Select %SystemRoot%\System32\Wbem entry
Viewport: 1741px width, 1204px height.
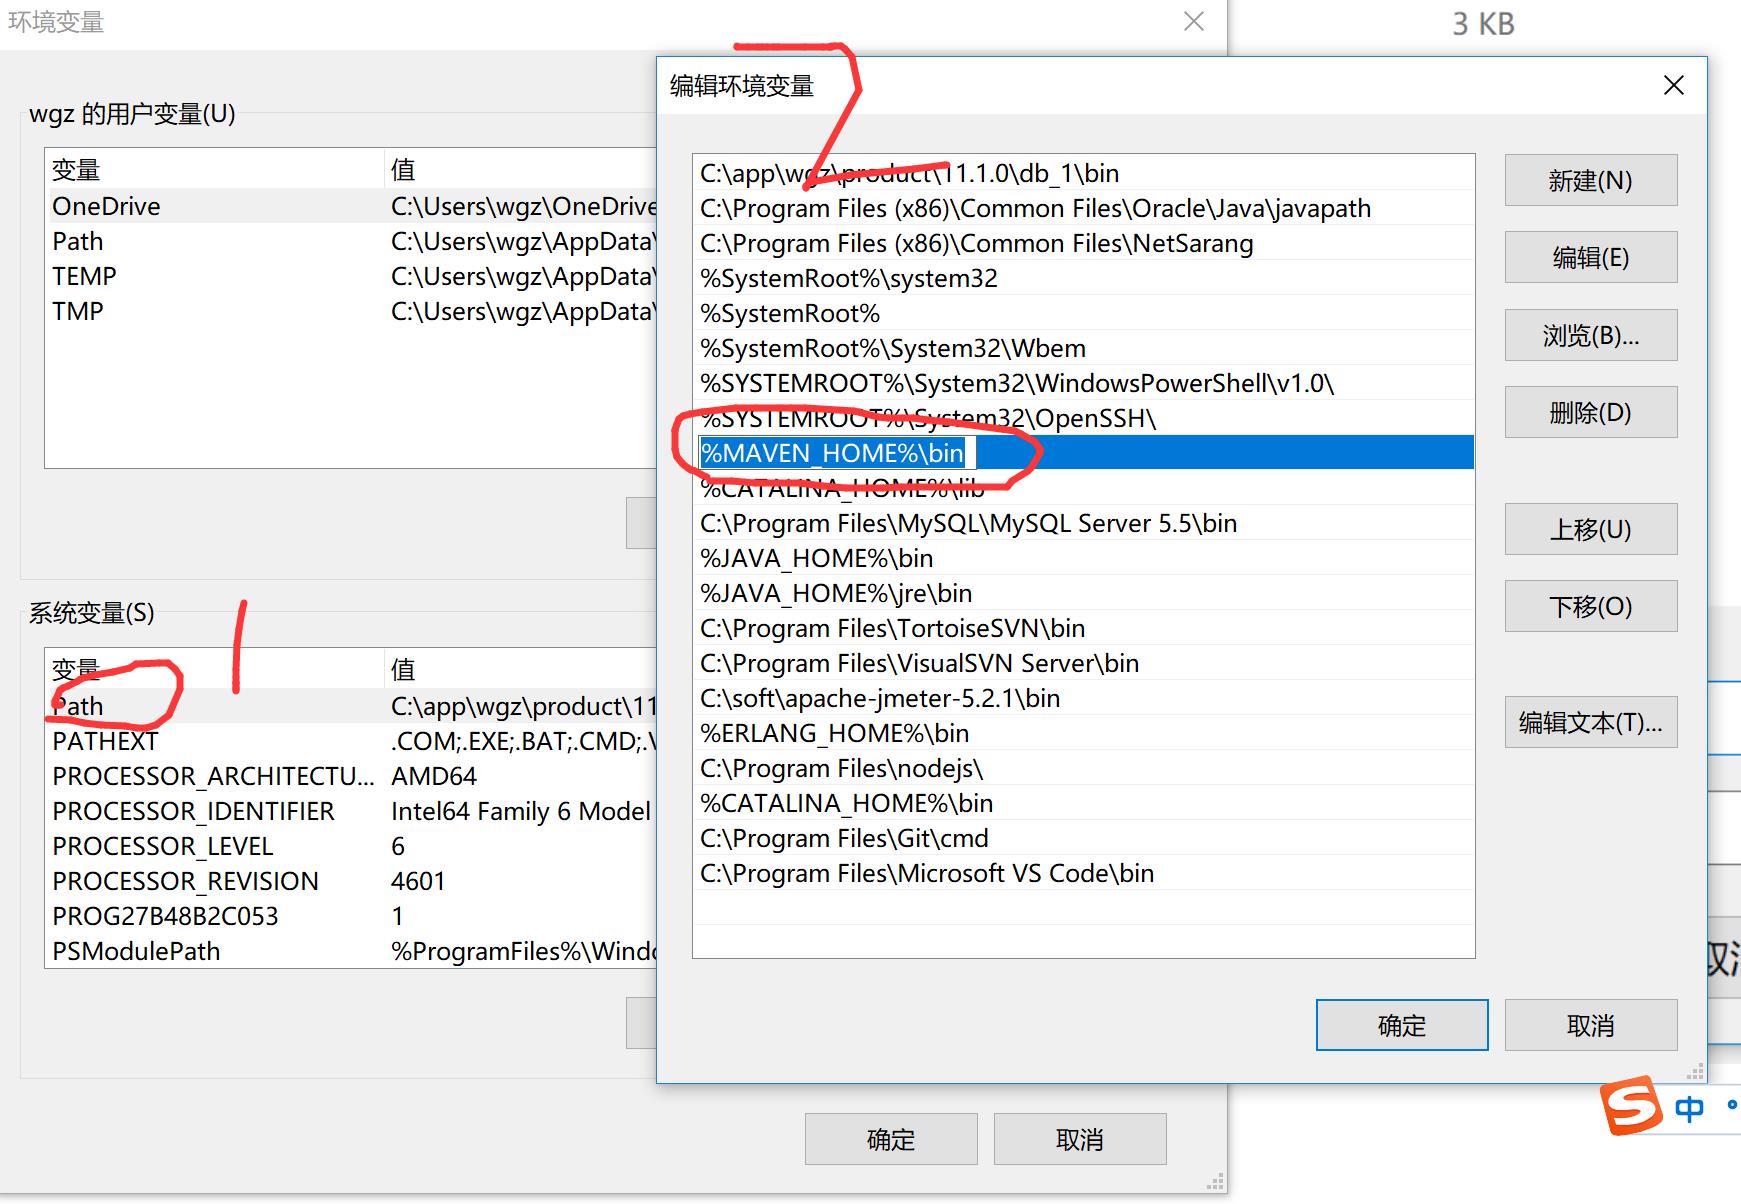[x=1083, y=348]
